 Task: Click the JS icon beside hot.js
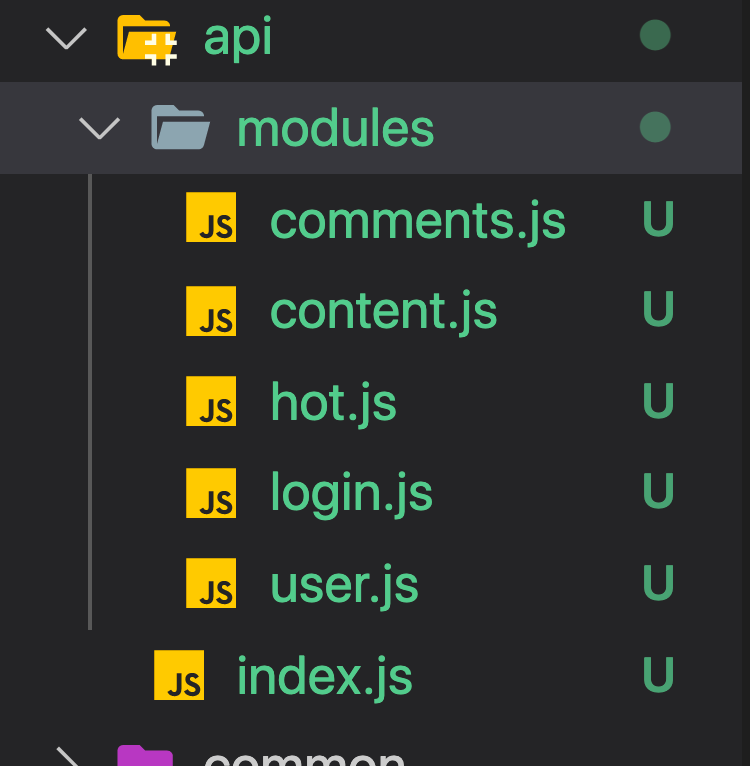211,401
